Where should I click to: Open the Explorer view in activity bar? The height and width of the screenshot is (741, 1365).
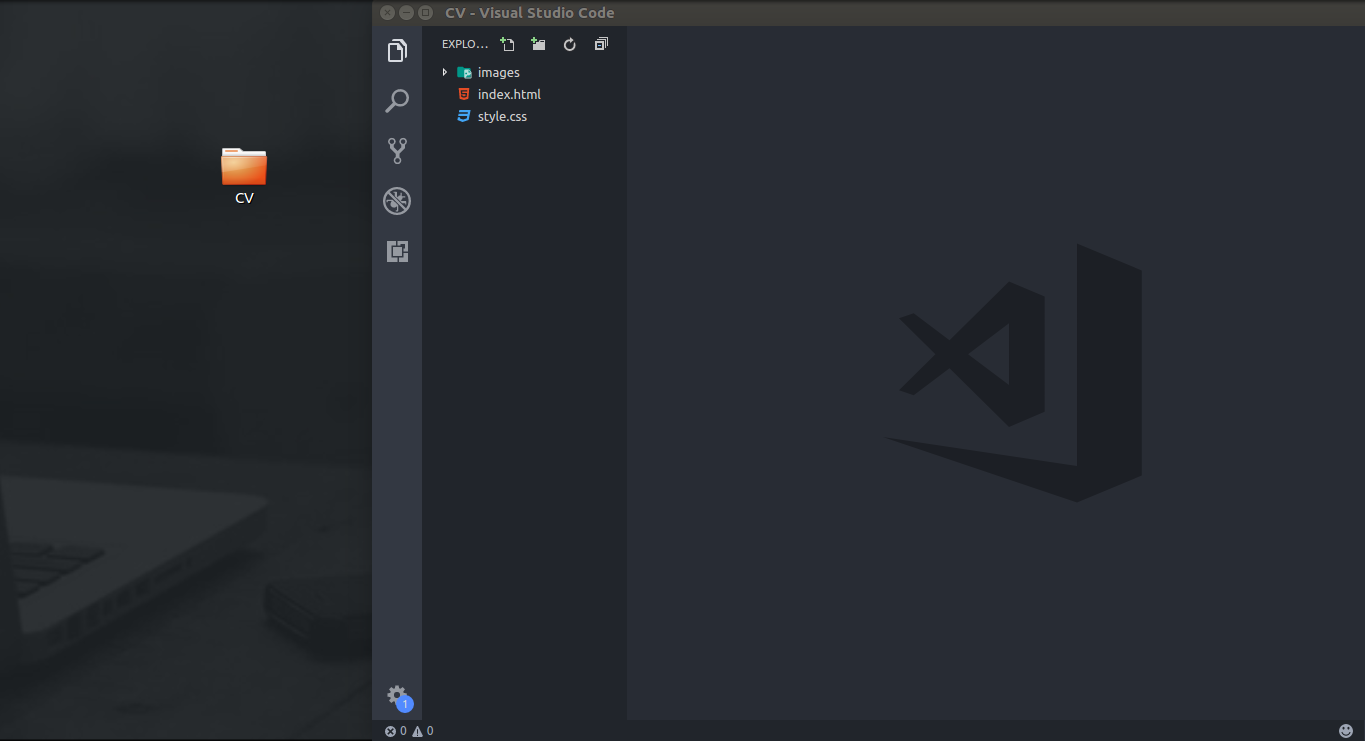click(x=397, y=51)
